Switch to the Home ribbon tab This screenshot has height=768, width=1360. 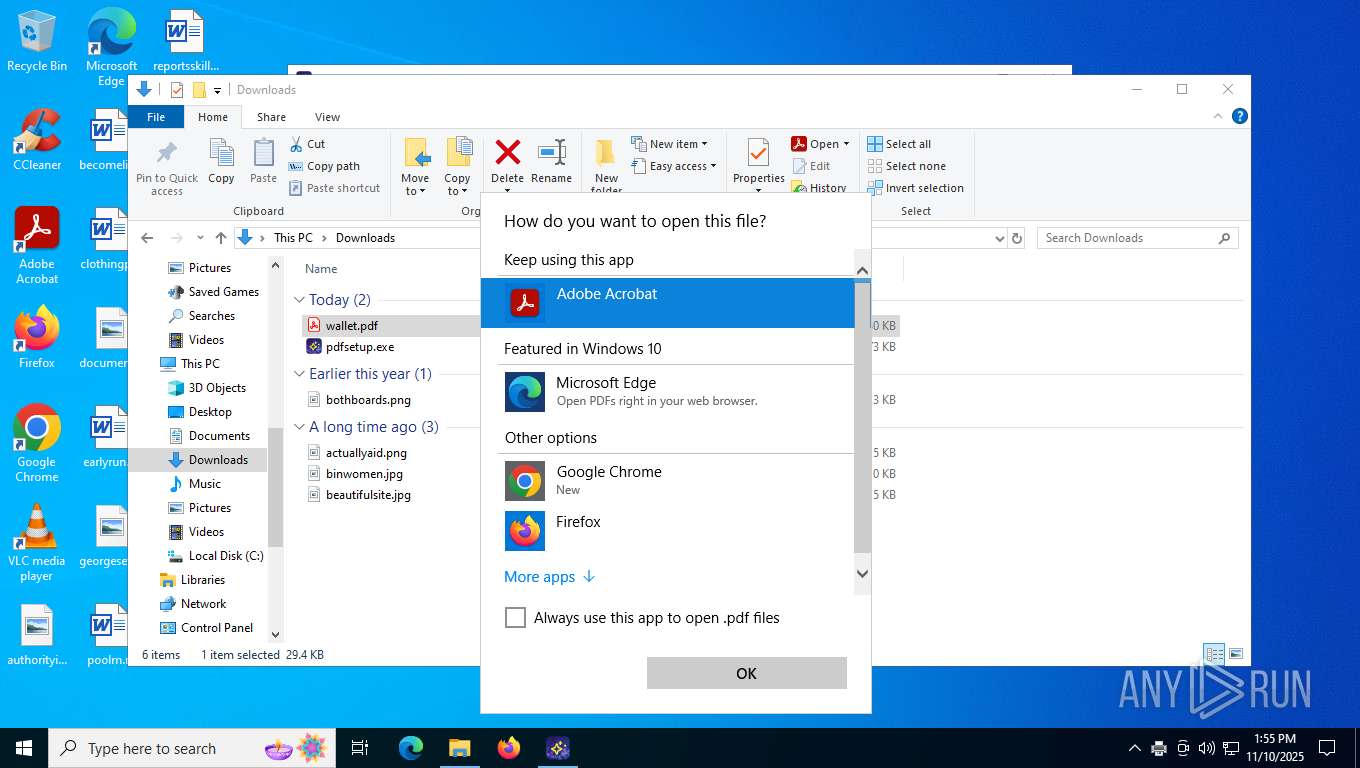point(212,117)
